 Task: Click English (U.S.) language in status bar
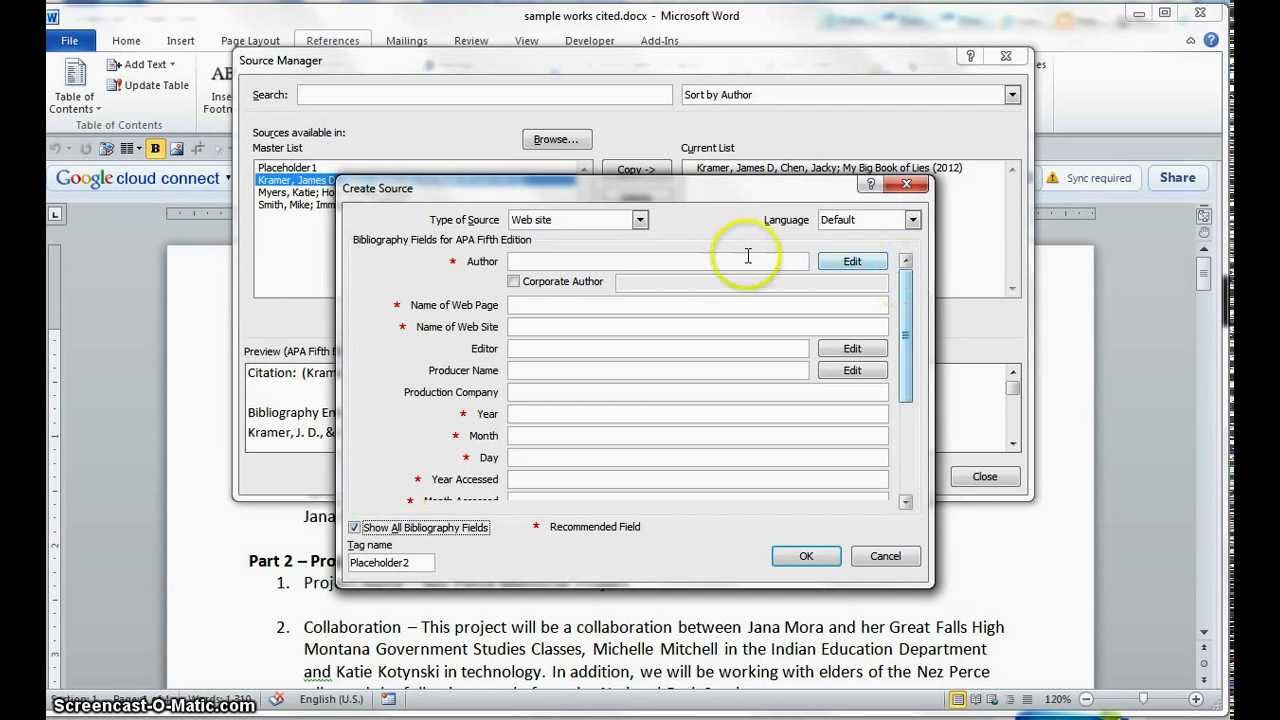331,699
